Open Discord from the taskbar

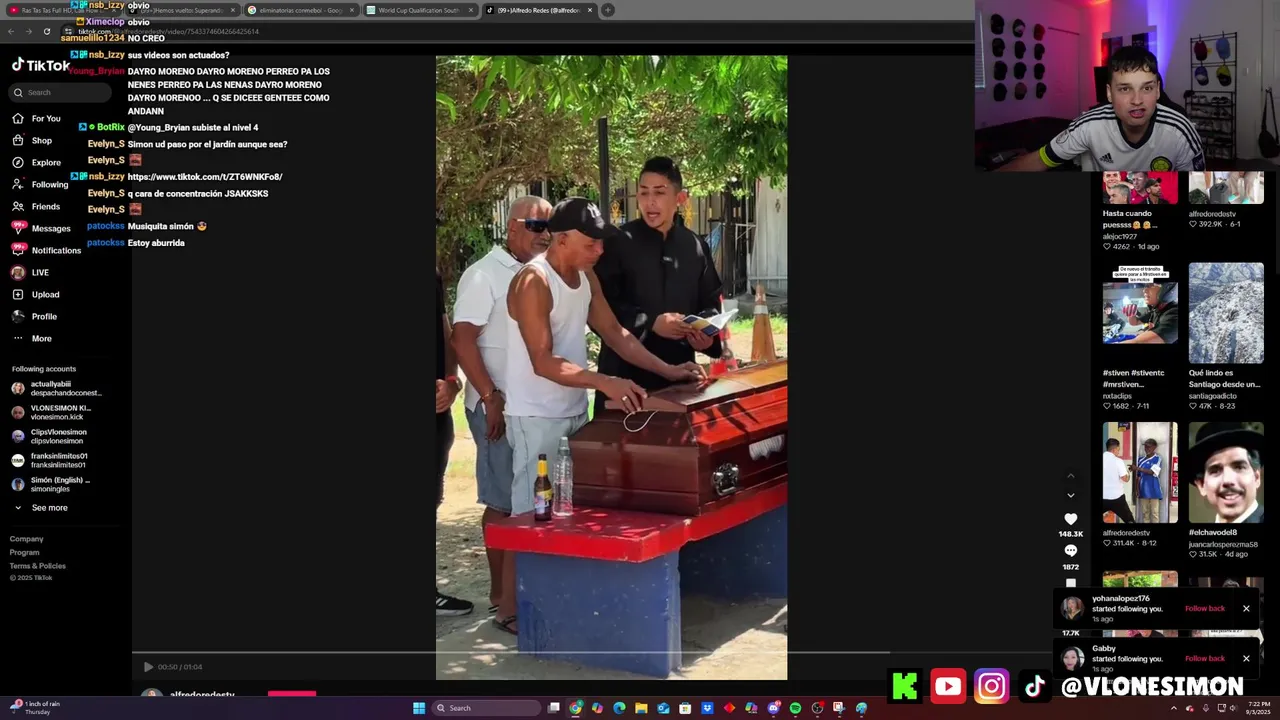pyautogui.click(x=773, y=708)
